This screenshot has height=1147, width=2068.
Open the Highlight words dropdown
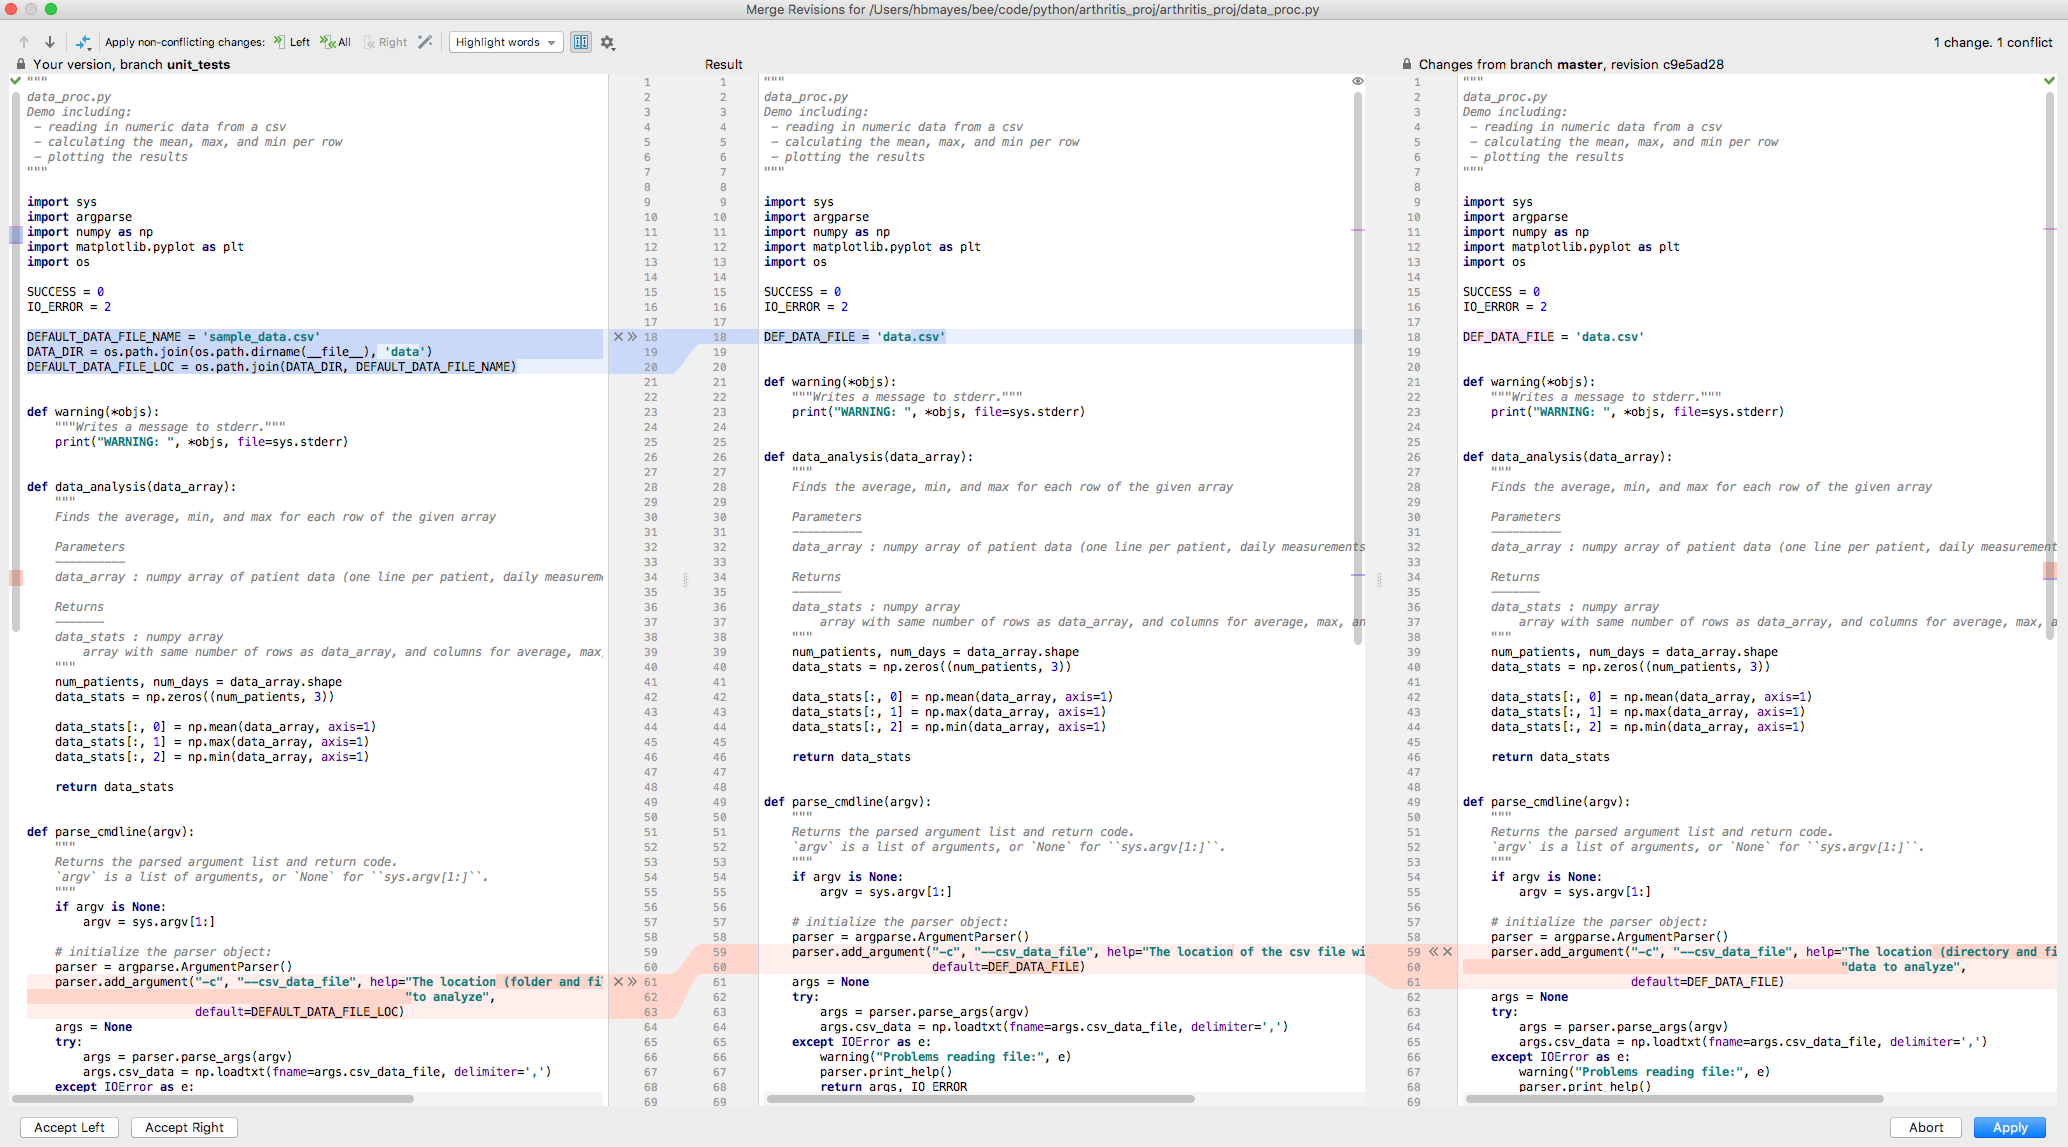[x=506, y=42]
